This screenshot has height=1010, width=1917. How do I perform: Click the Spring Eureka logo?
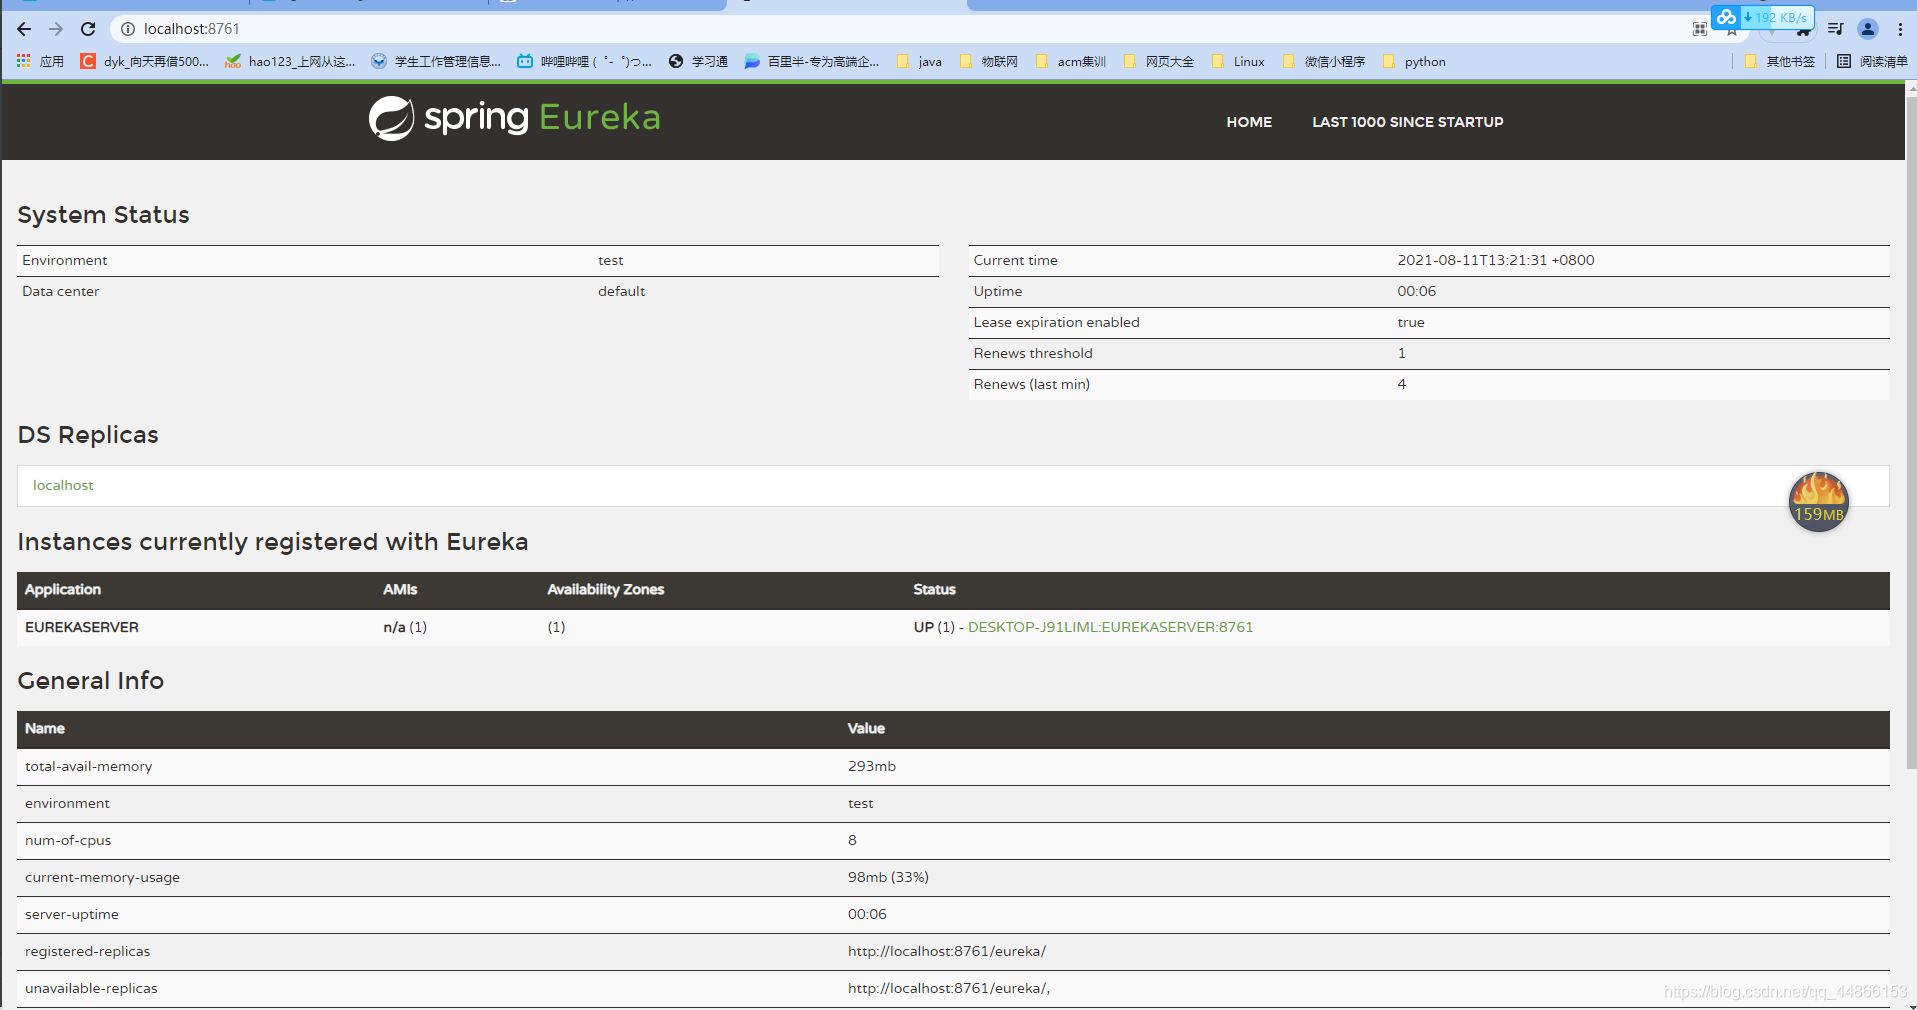pyautogui.click(x=514, y=118)
